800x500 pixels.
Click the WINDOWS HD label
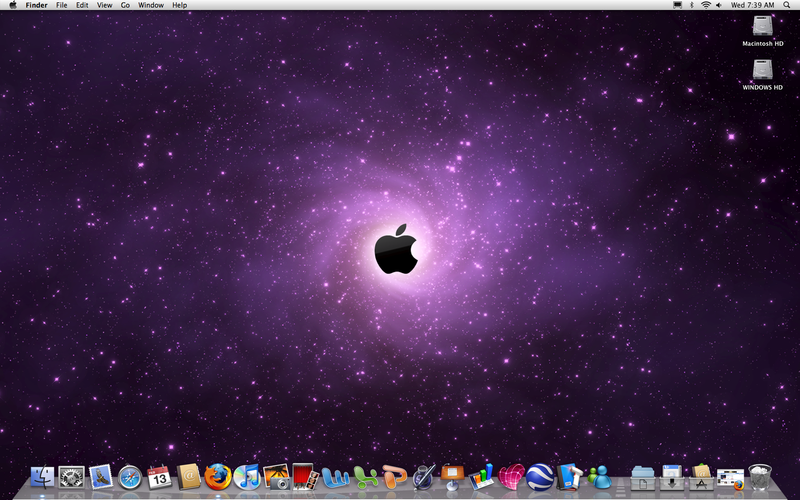point(762,88)
